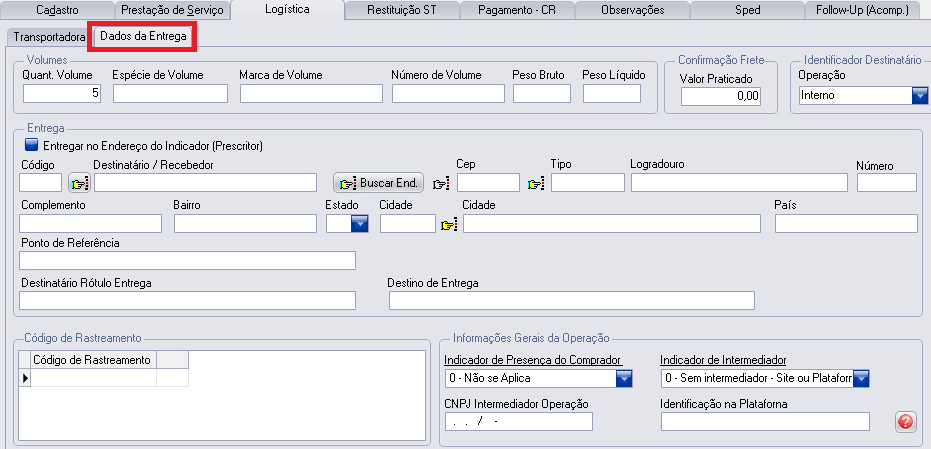Select the Dados da Entrega tab
Image resolution: width=931 pixels, height=449 pixels.
[x=143, y=37]
